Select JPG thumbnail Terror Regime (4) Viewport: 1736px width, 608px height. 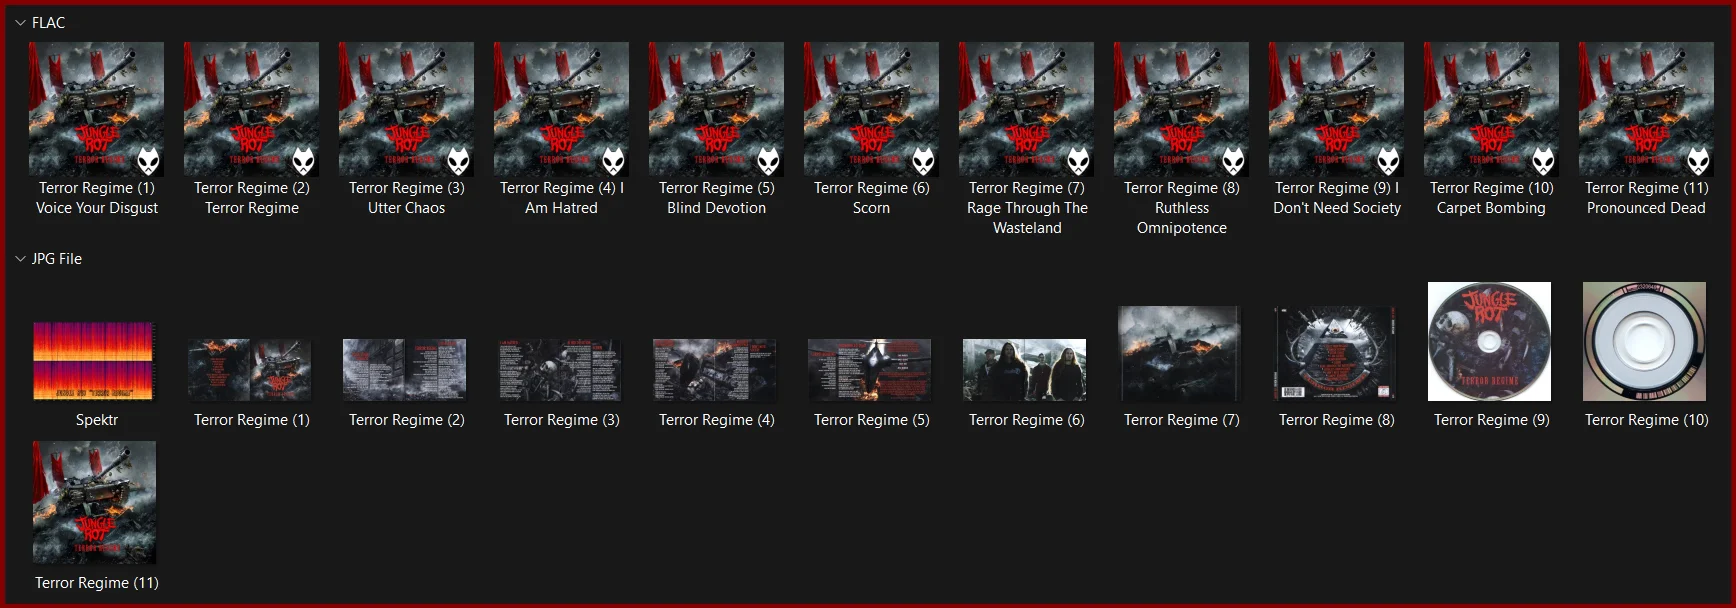(715, 370)
